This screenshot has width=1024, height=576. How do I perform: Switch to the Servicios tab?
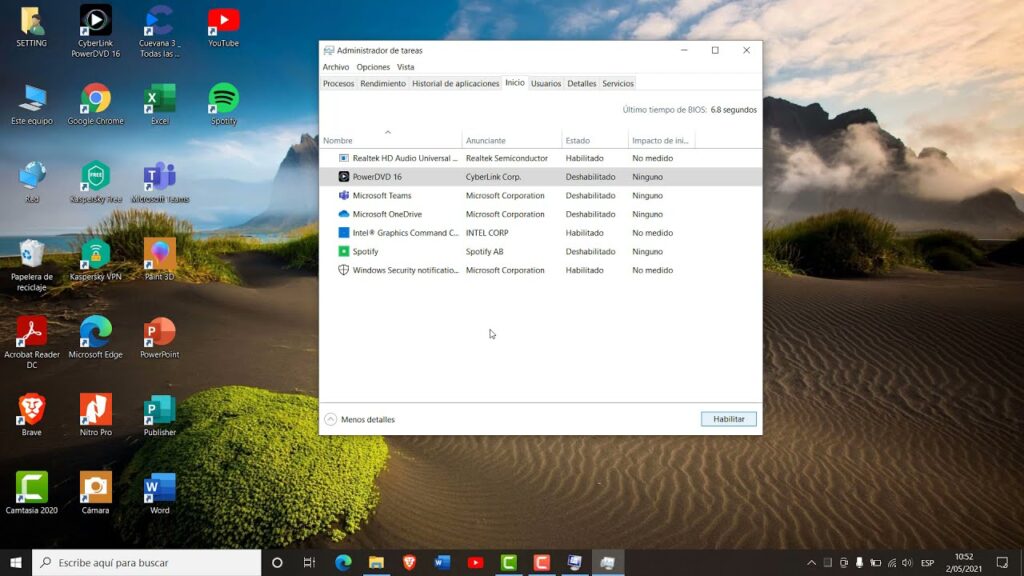(x=617, y=83)
